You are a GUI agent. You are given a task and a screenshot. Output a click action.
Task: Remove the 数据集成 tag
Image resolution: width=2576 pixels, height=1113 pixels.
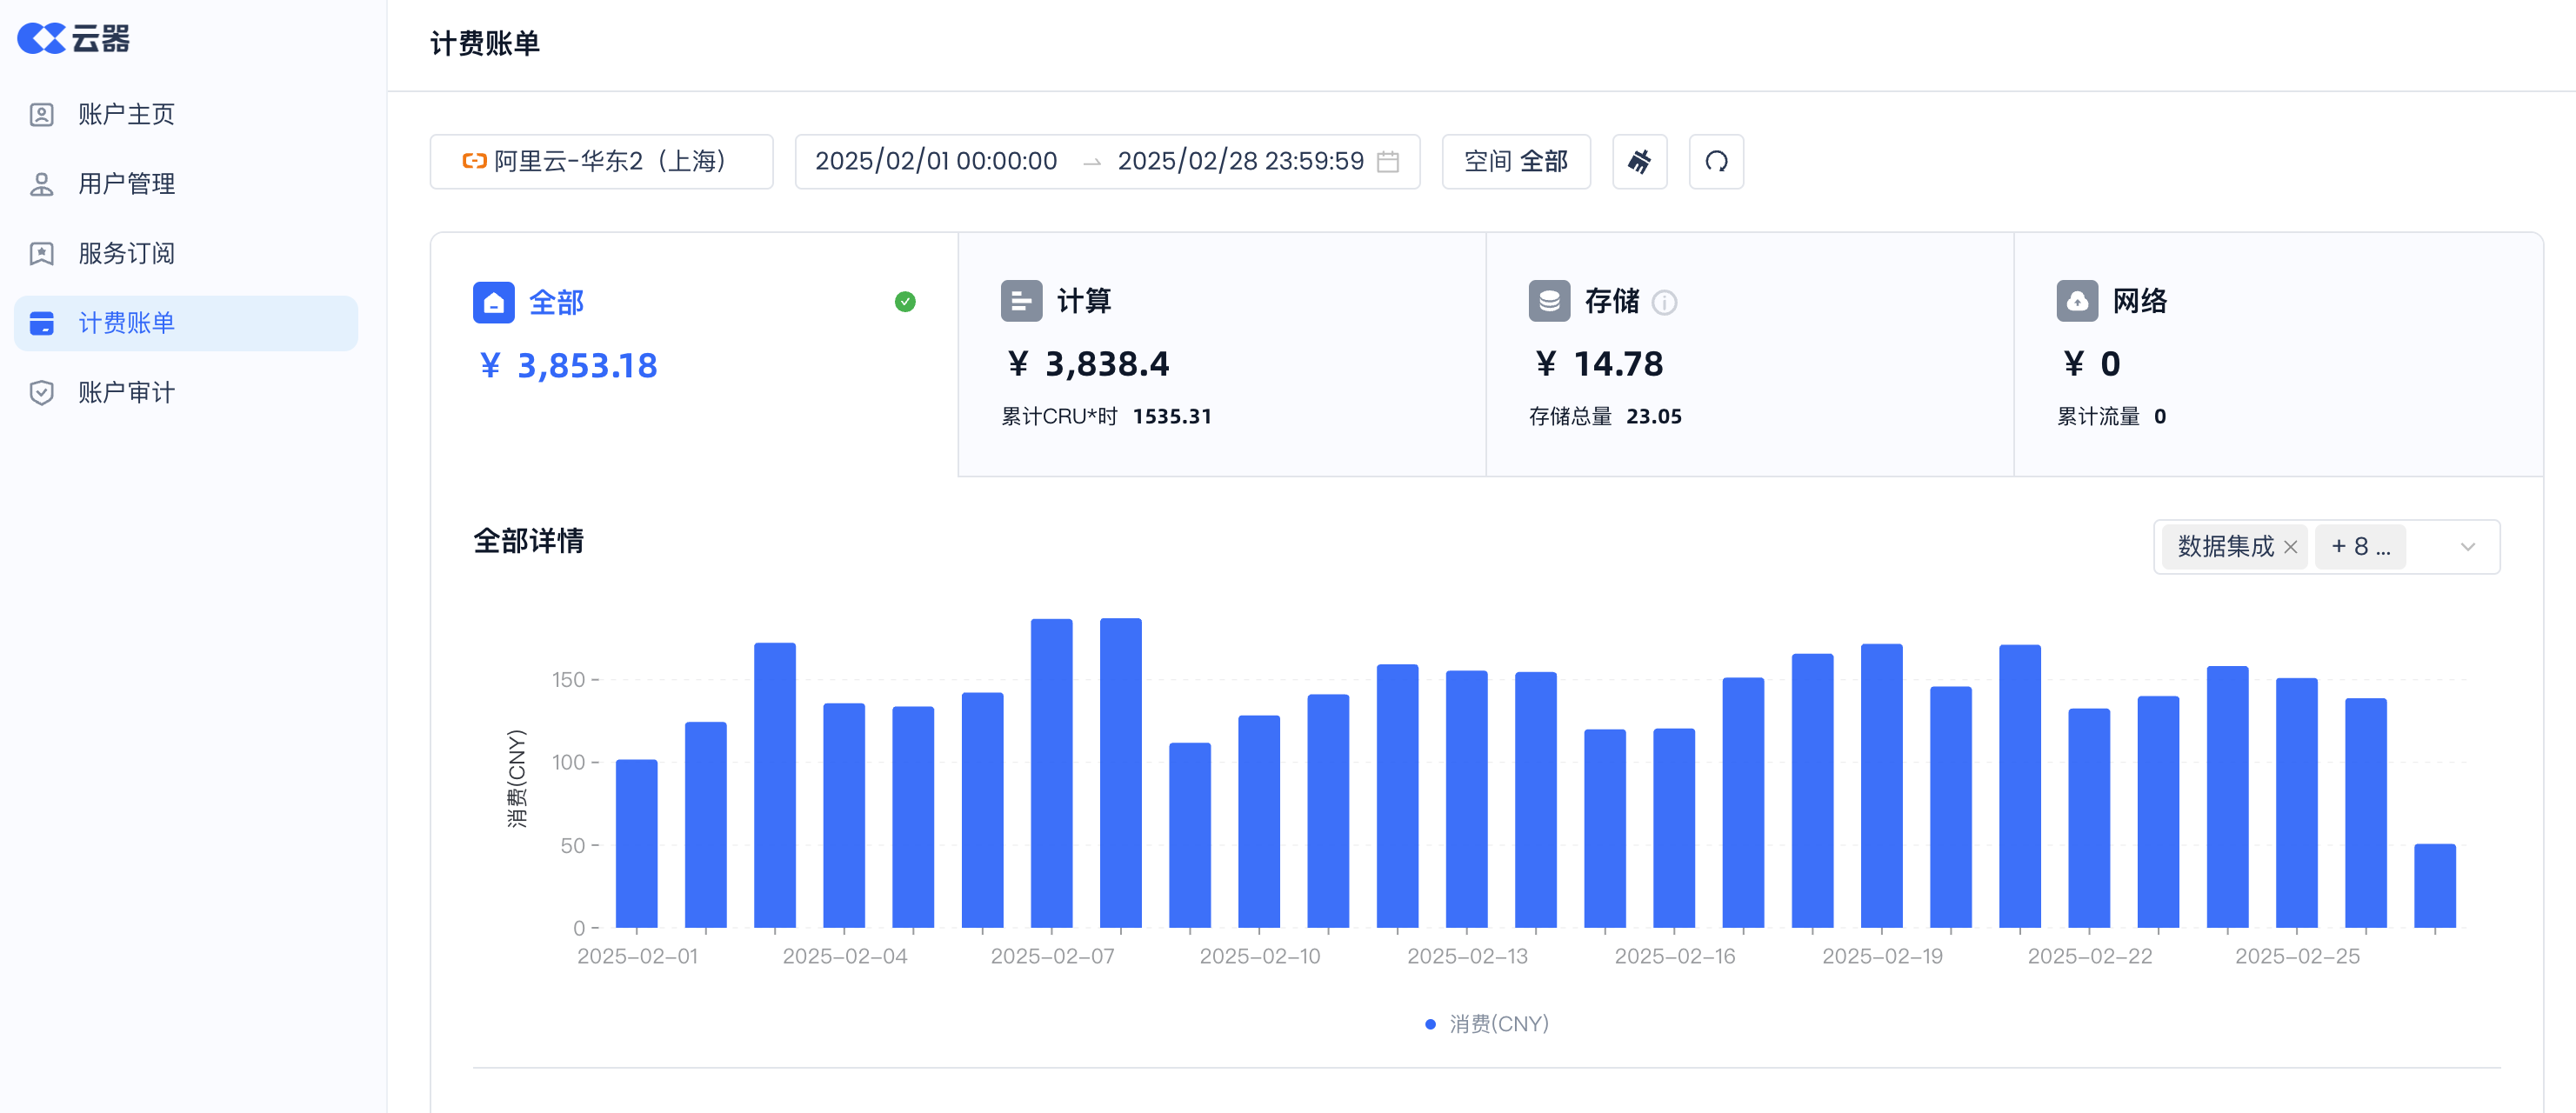(x=2290, y=547)
